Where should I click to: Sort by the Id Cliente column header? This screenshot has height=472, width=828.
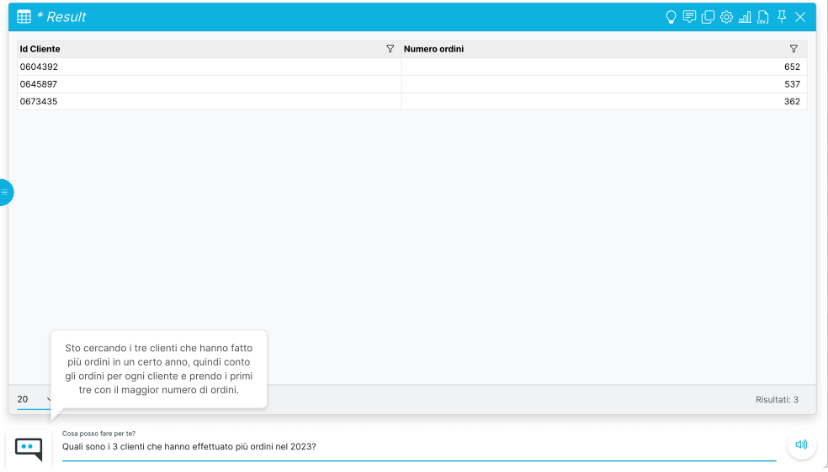pos(40,49)
